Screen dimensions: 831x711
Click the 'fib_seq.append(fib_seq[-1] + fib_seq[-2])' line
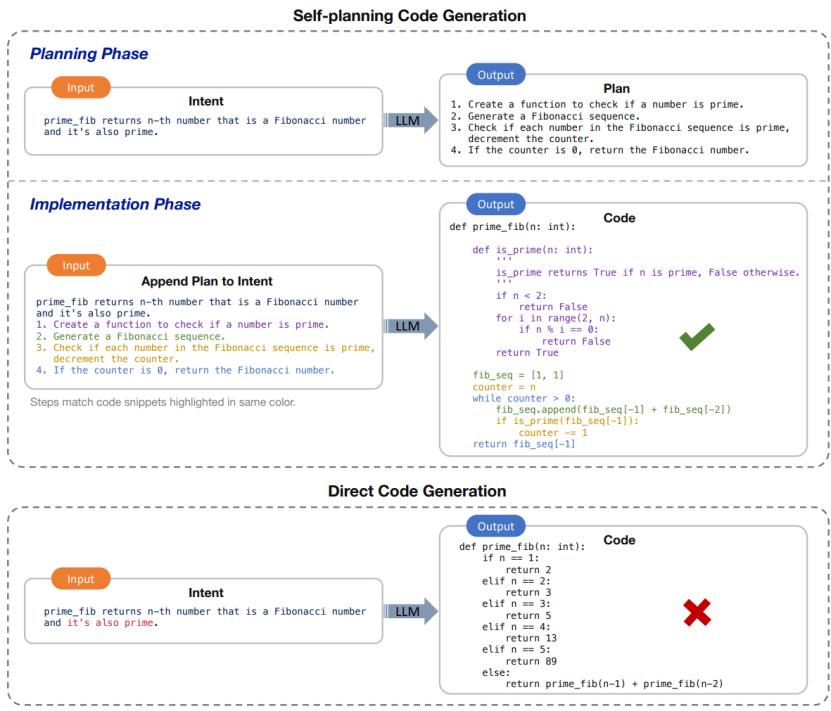pos(613,410)
